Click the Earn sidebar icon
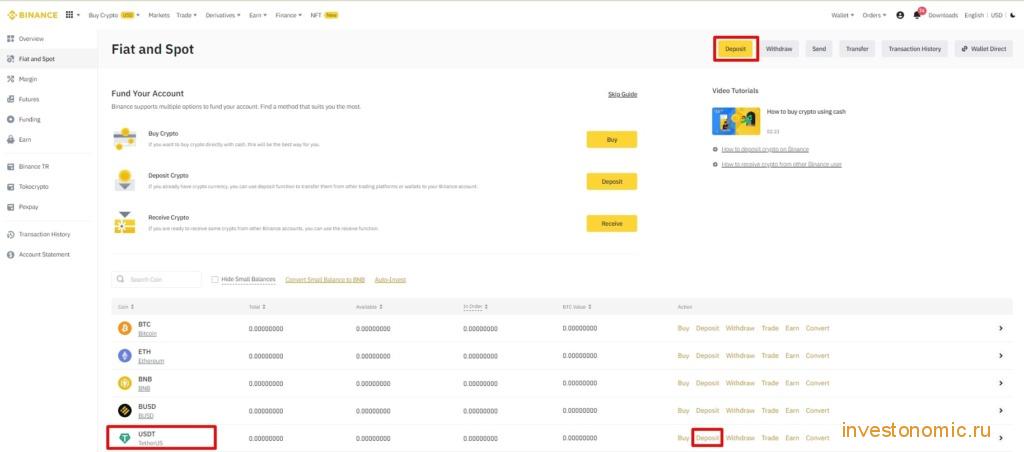This screenshot has height=452, width=1024. (10, 140)
